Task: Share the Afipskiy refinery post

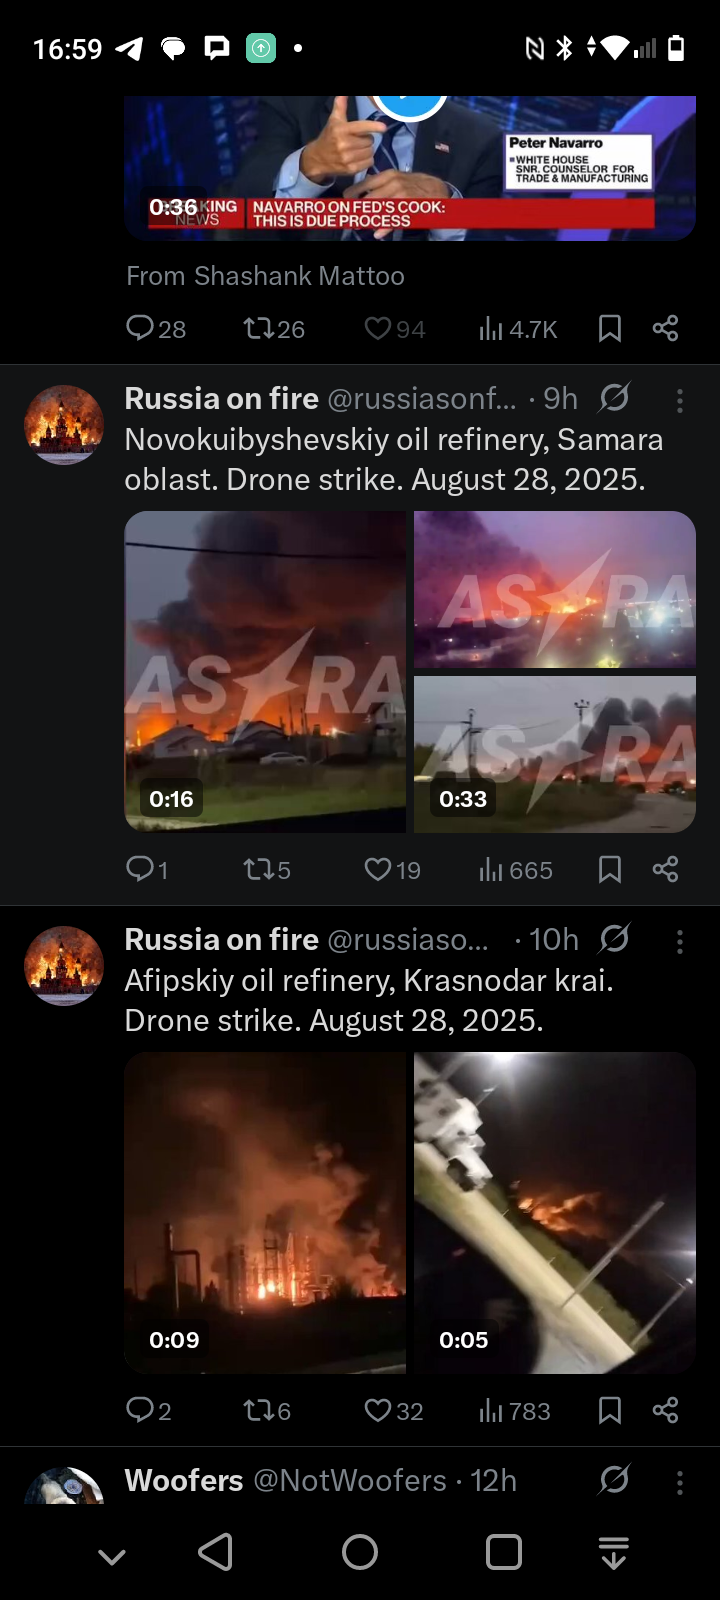Action: tap(665, 1410)
